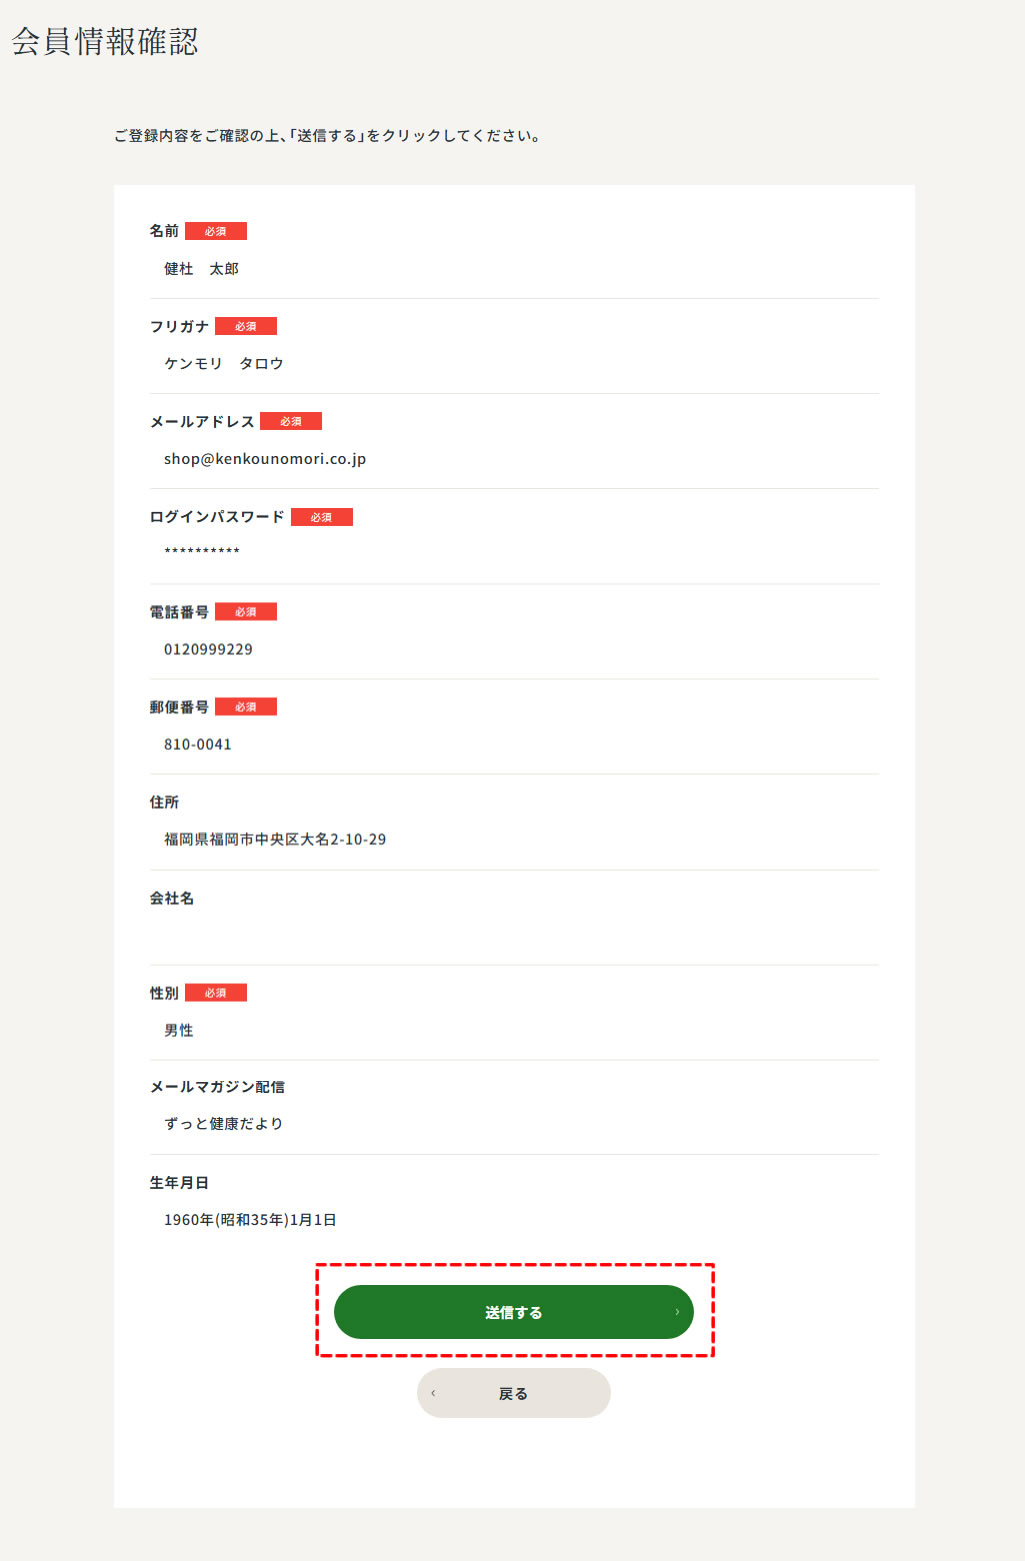
Task: Click the newsletter value ずっと健康だより
Action: coord(223,1124)
